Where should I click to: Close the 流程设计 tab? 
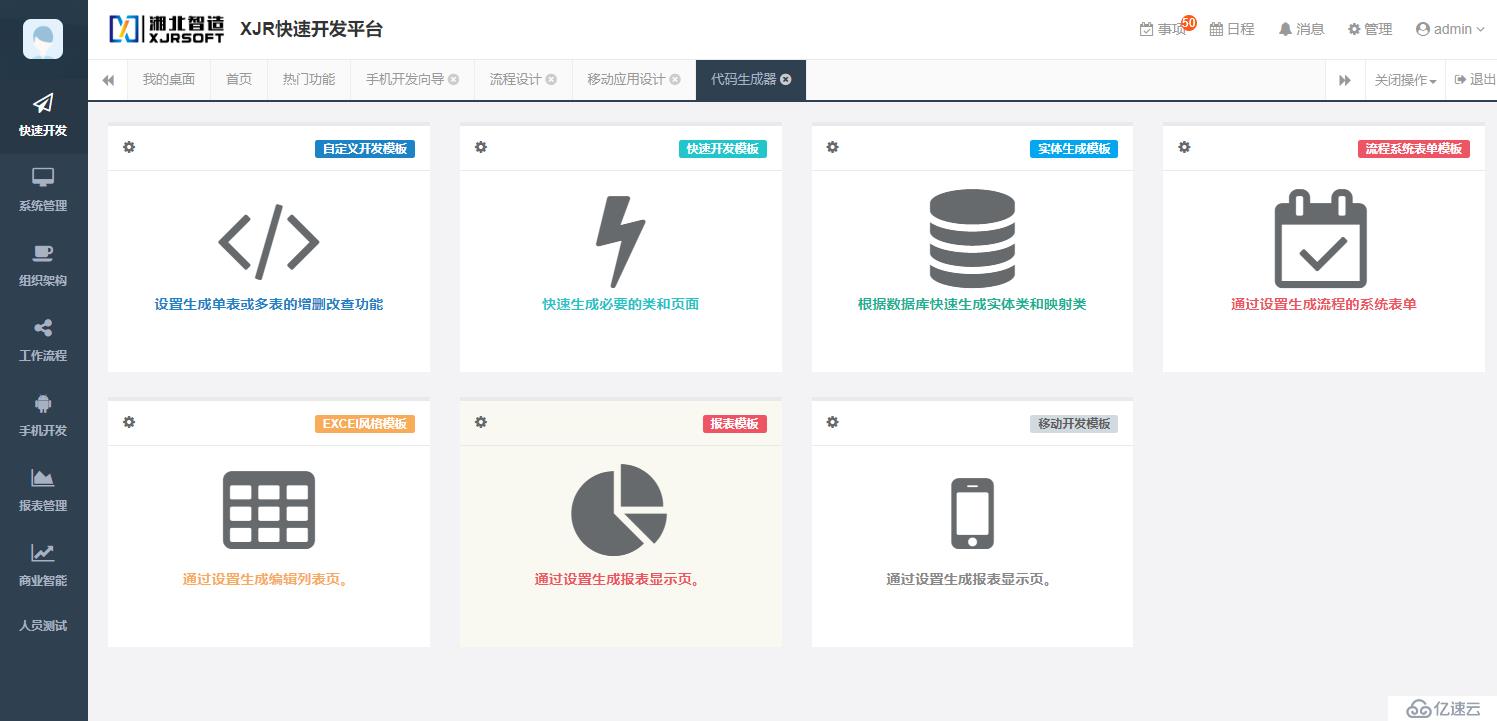(x=551, y=80)
